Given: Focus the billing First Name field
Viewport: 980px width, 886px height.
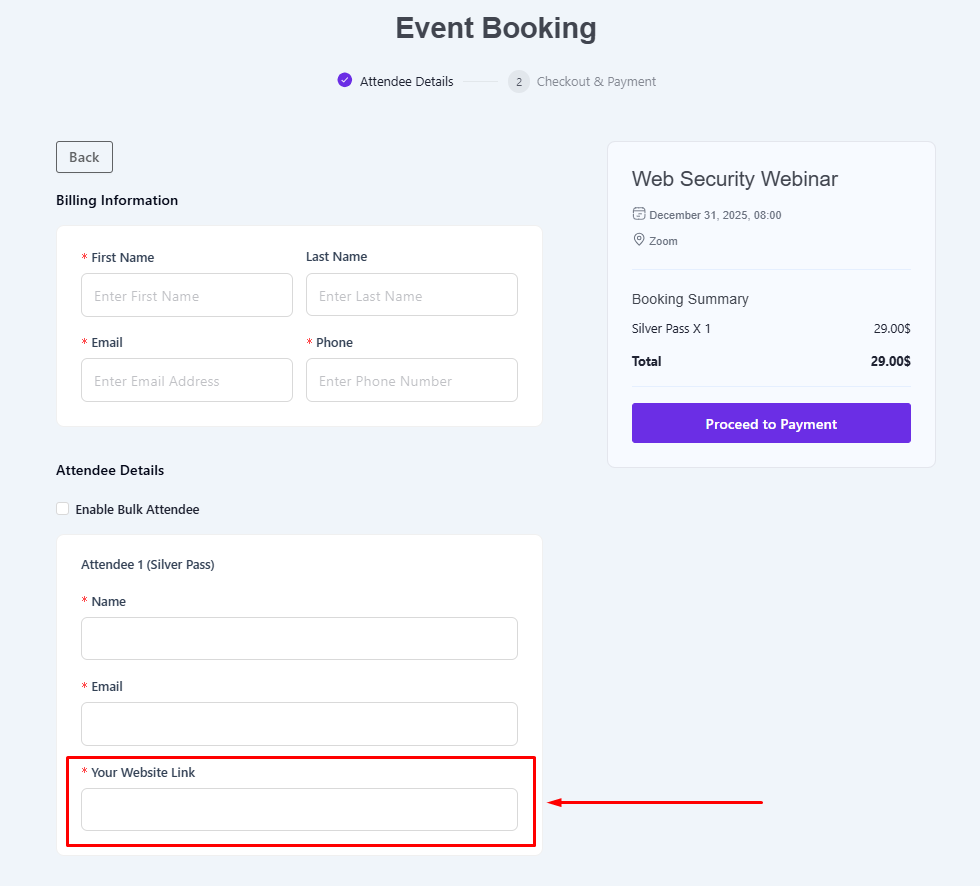Looking at the screenshot, I should pyautogui.click(x=187, y=296).
